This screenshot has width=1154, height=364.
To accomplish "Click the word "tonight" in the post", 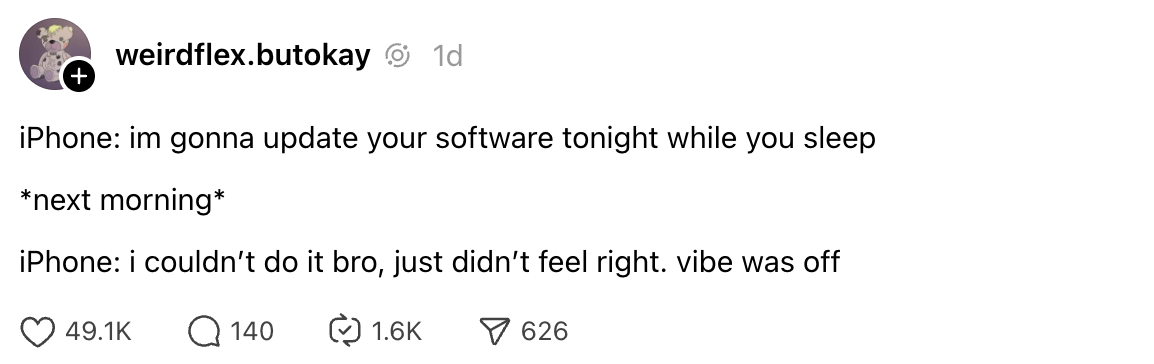I will coord(610,138).
